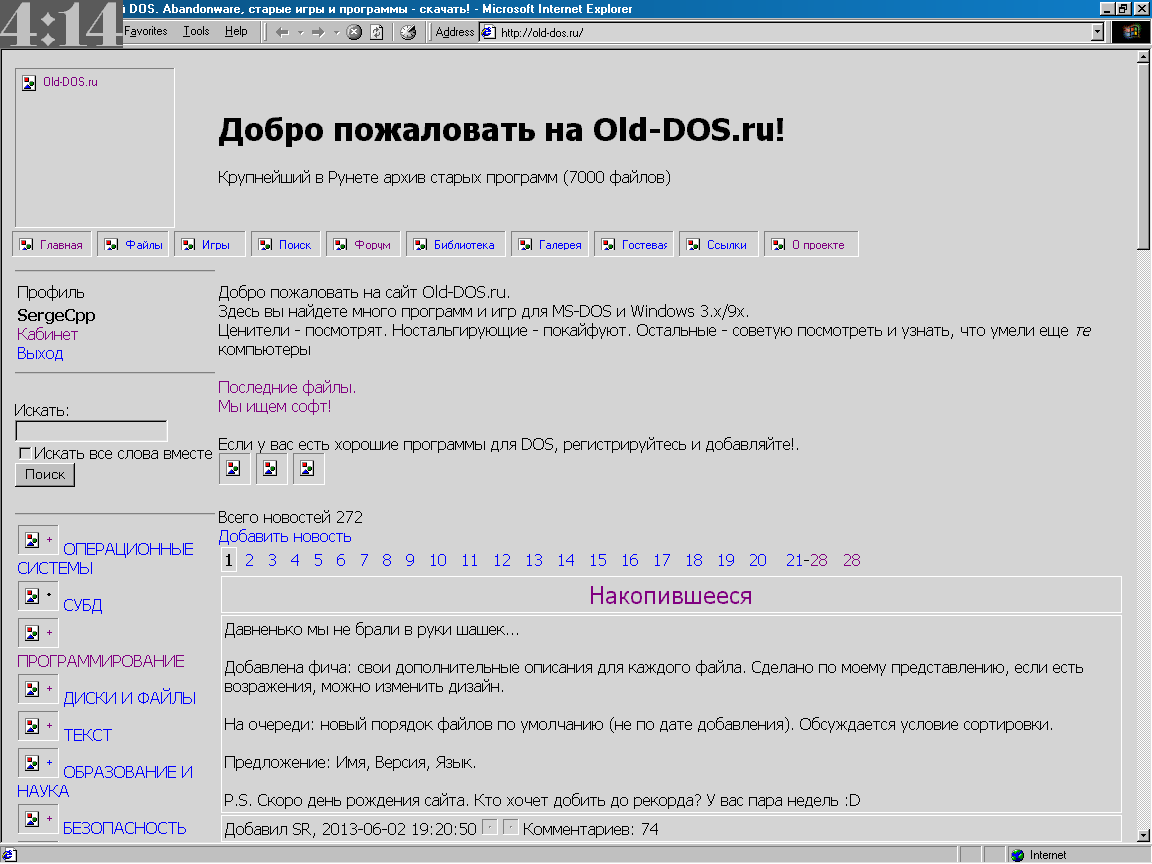Go to the Библиотека navigation tab
The height and width of the screenshot is (864, 1152).
456,245
